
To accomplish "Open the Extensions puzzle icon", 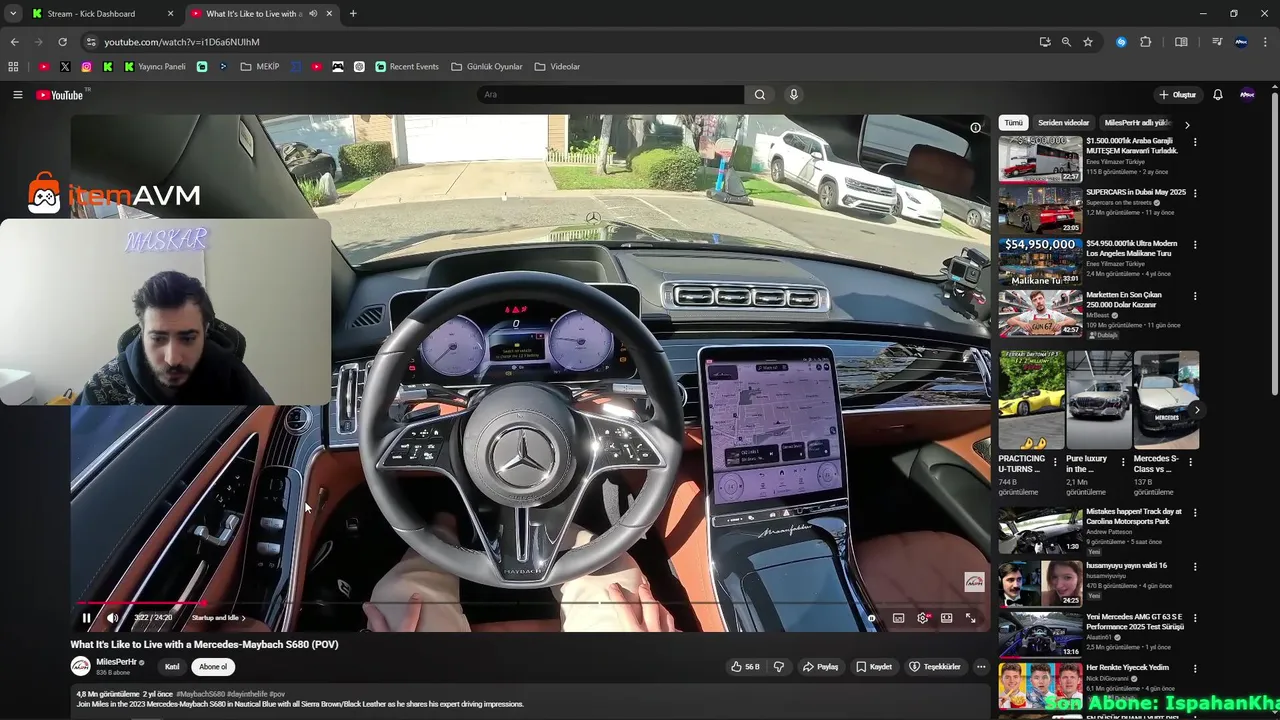I will coord(1146,42).
